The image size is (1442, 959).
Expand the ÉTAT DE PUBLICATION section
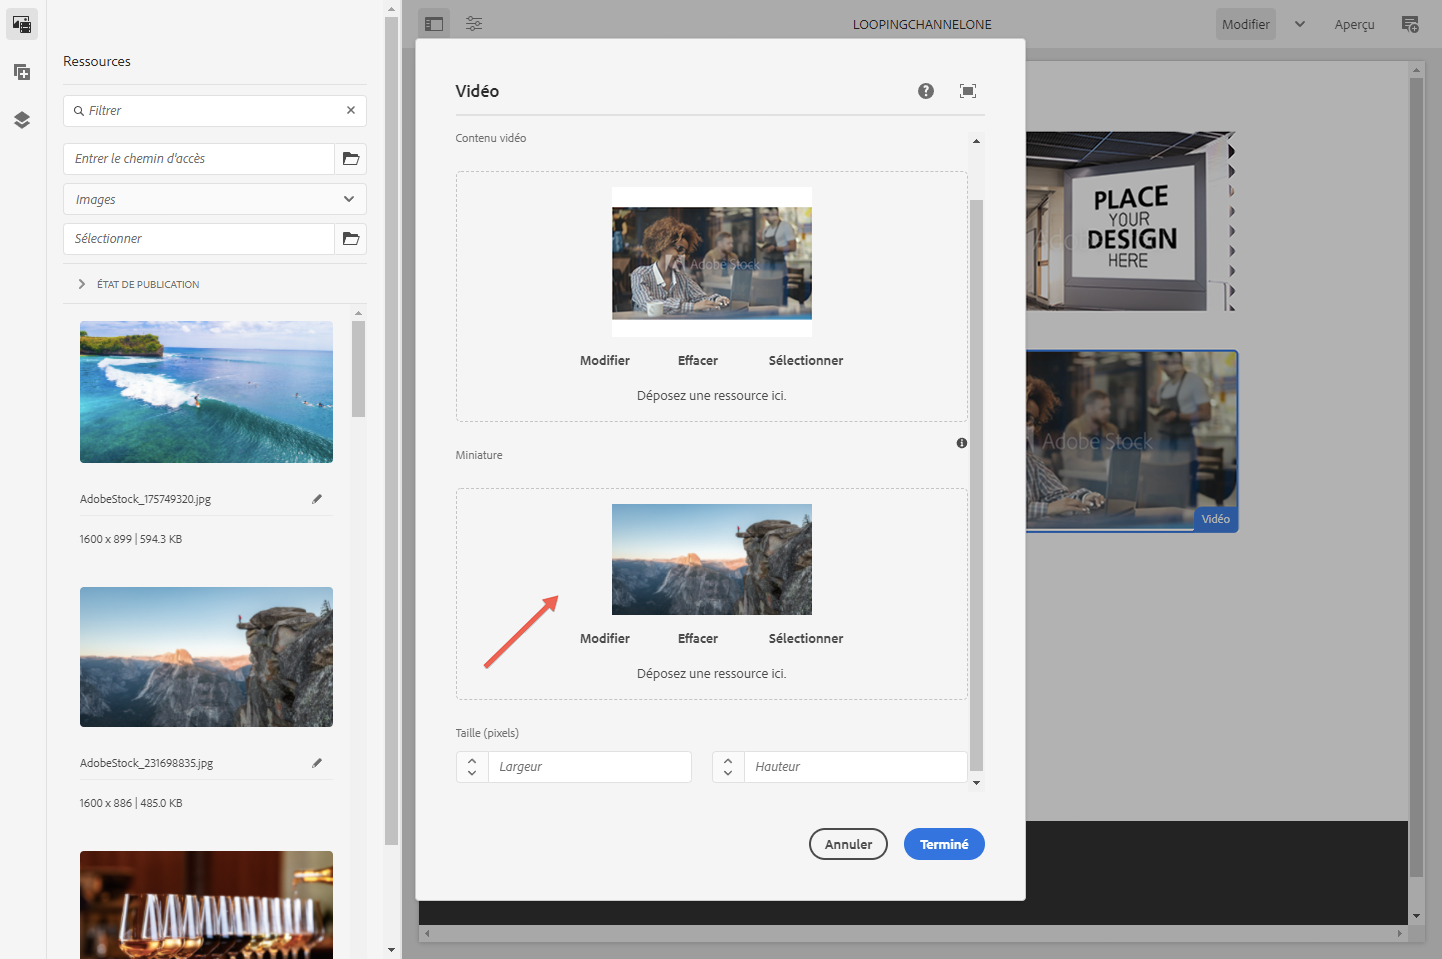click(82, 285)
